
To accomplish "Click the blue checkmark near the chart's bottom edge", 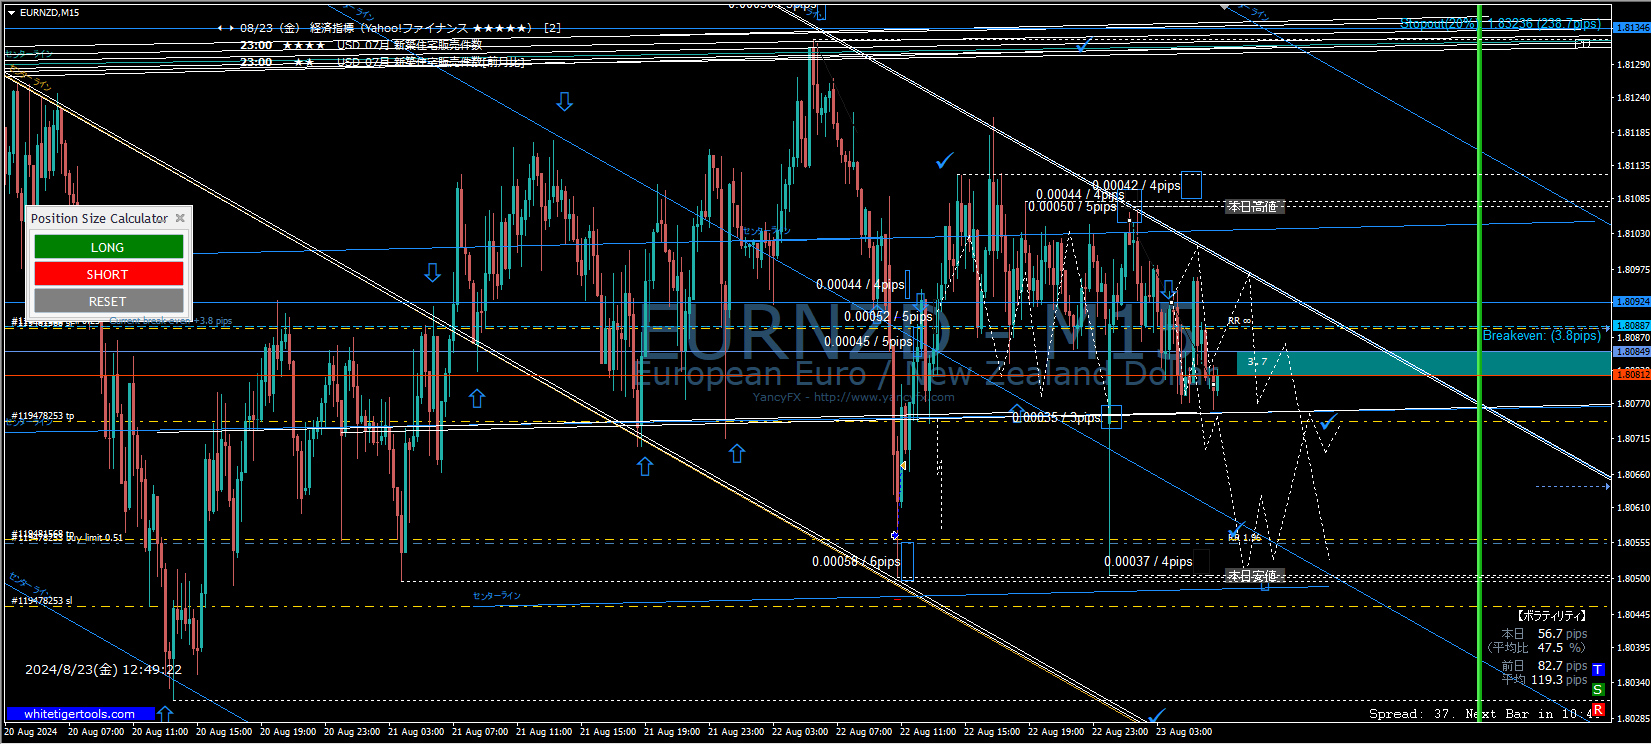I will (x=1157, y=715).
